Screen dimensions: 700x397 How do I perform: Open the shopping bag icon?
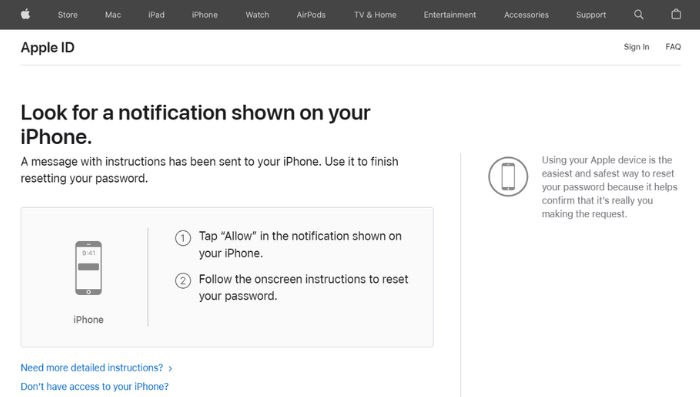point(676,14)
